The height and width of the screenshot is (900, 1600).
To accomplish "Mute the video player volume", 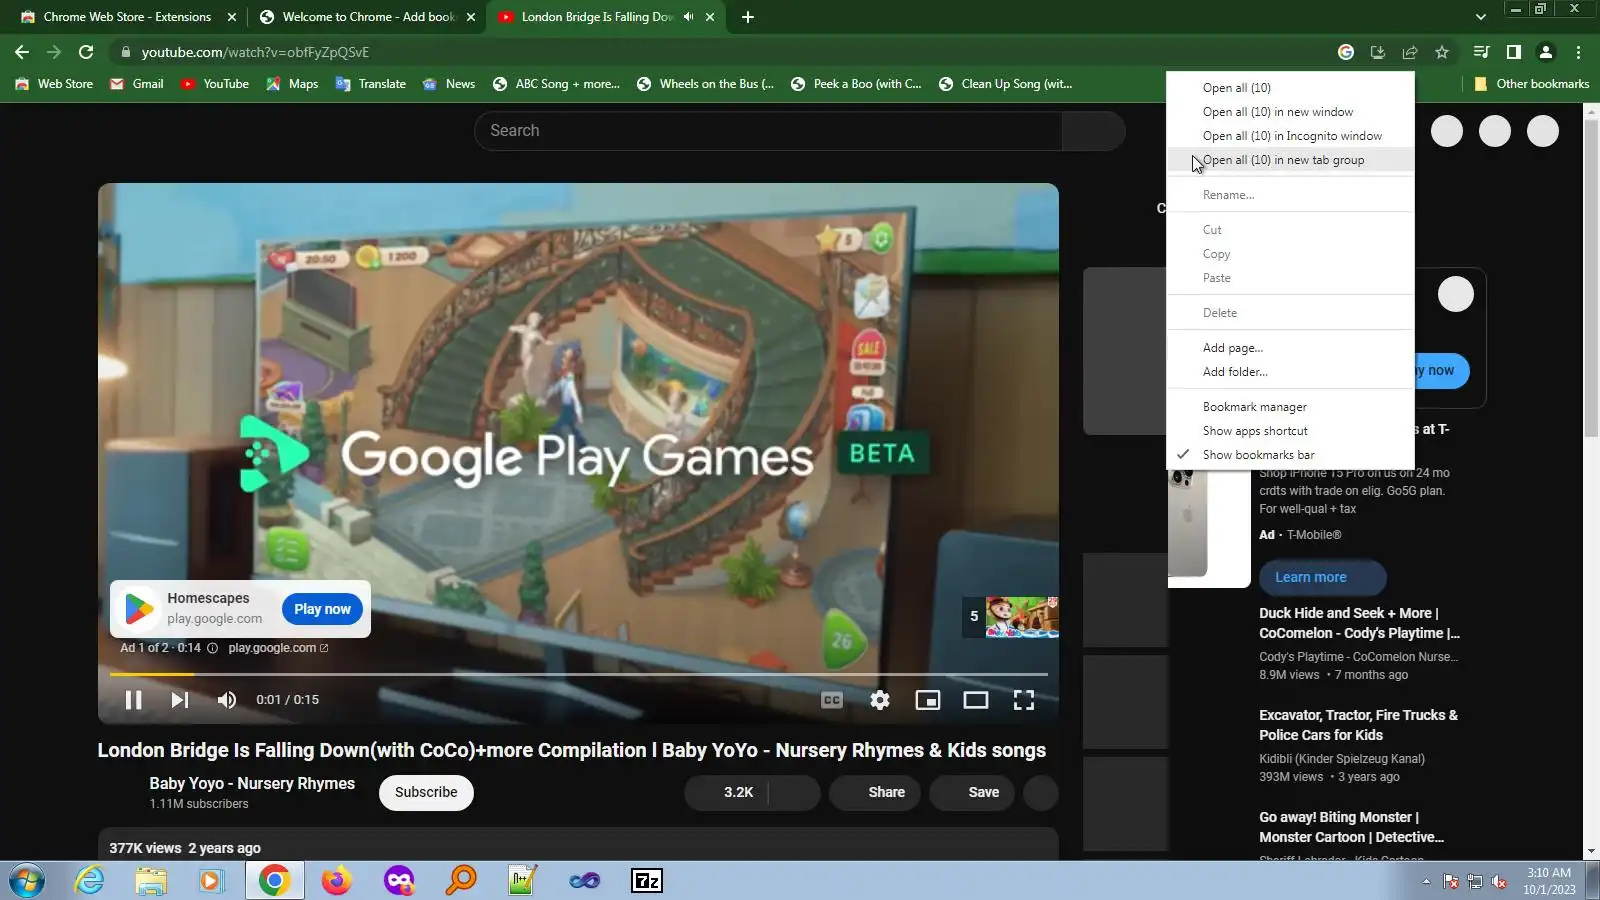I will click(227, 700).
